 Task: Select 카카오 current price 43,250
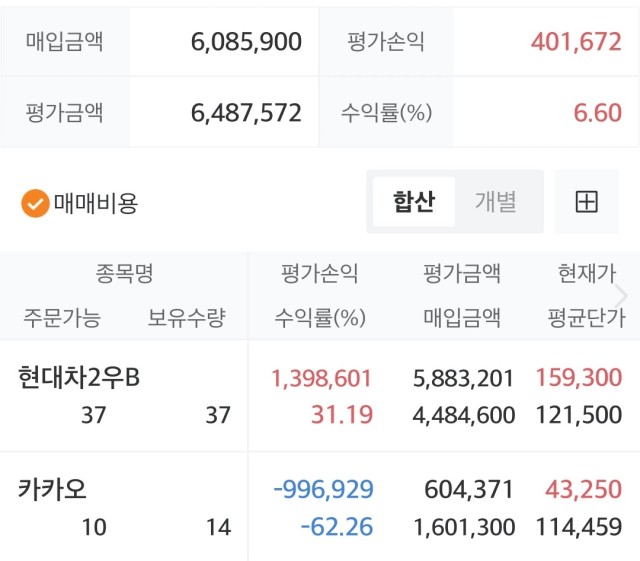tap(583, 489)
